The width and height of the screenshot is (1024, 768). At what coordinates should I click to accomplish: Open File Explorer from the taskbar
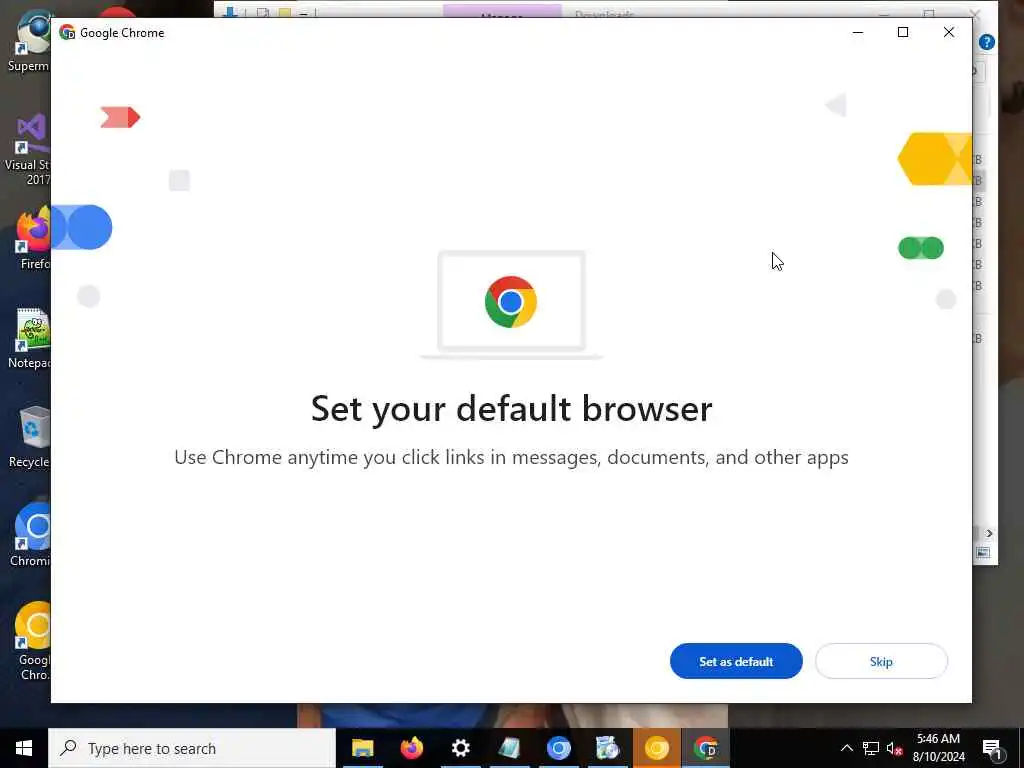(x=362, y=748)
